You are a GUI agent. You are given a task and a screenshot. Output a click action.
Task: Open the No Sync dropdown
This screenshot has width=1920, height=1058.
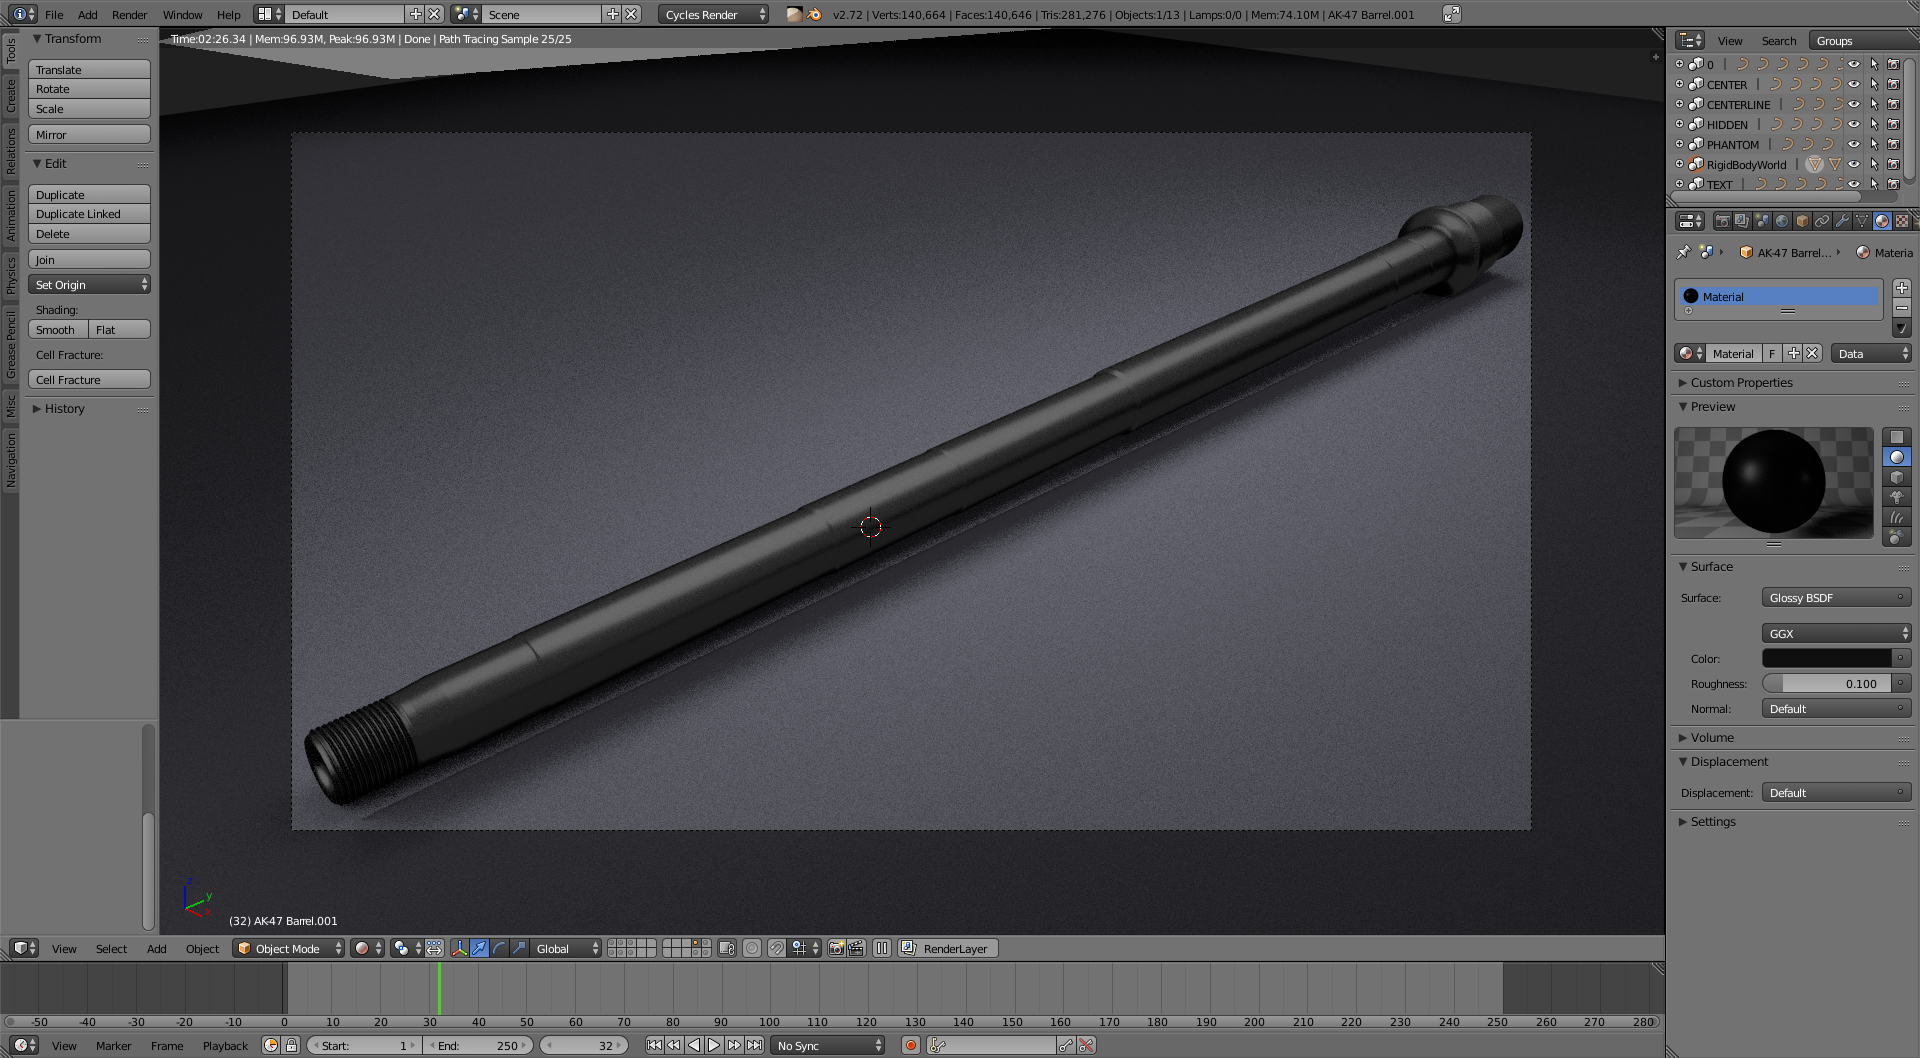829,1045
